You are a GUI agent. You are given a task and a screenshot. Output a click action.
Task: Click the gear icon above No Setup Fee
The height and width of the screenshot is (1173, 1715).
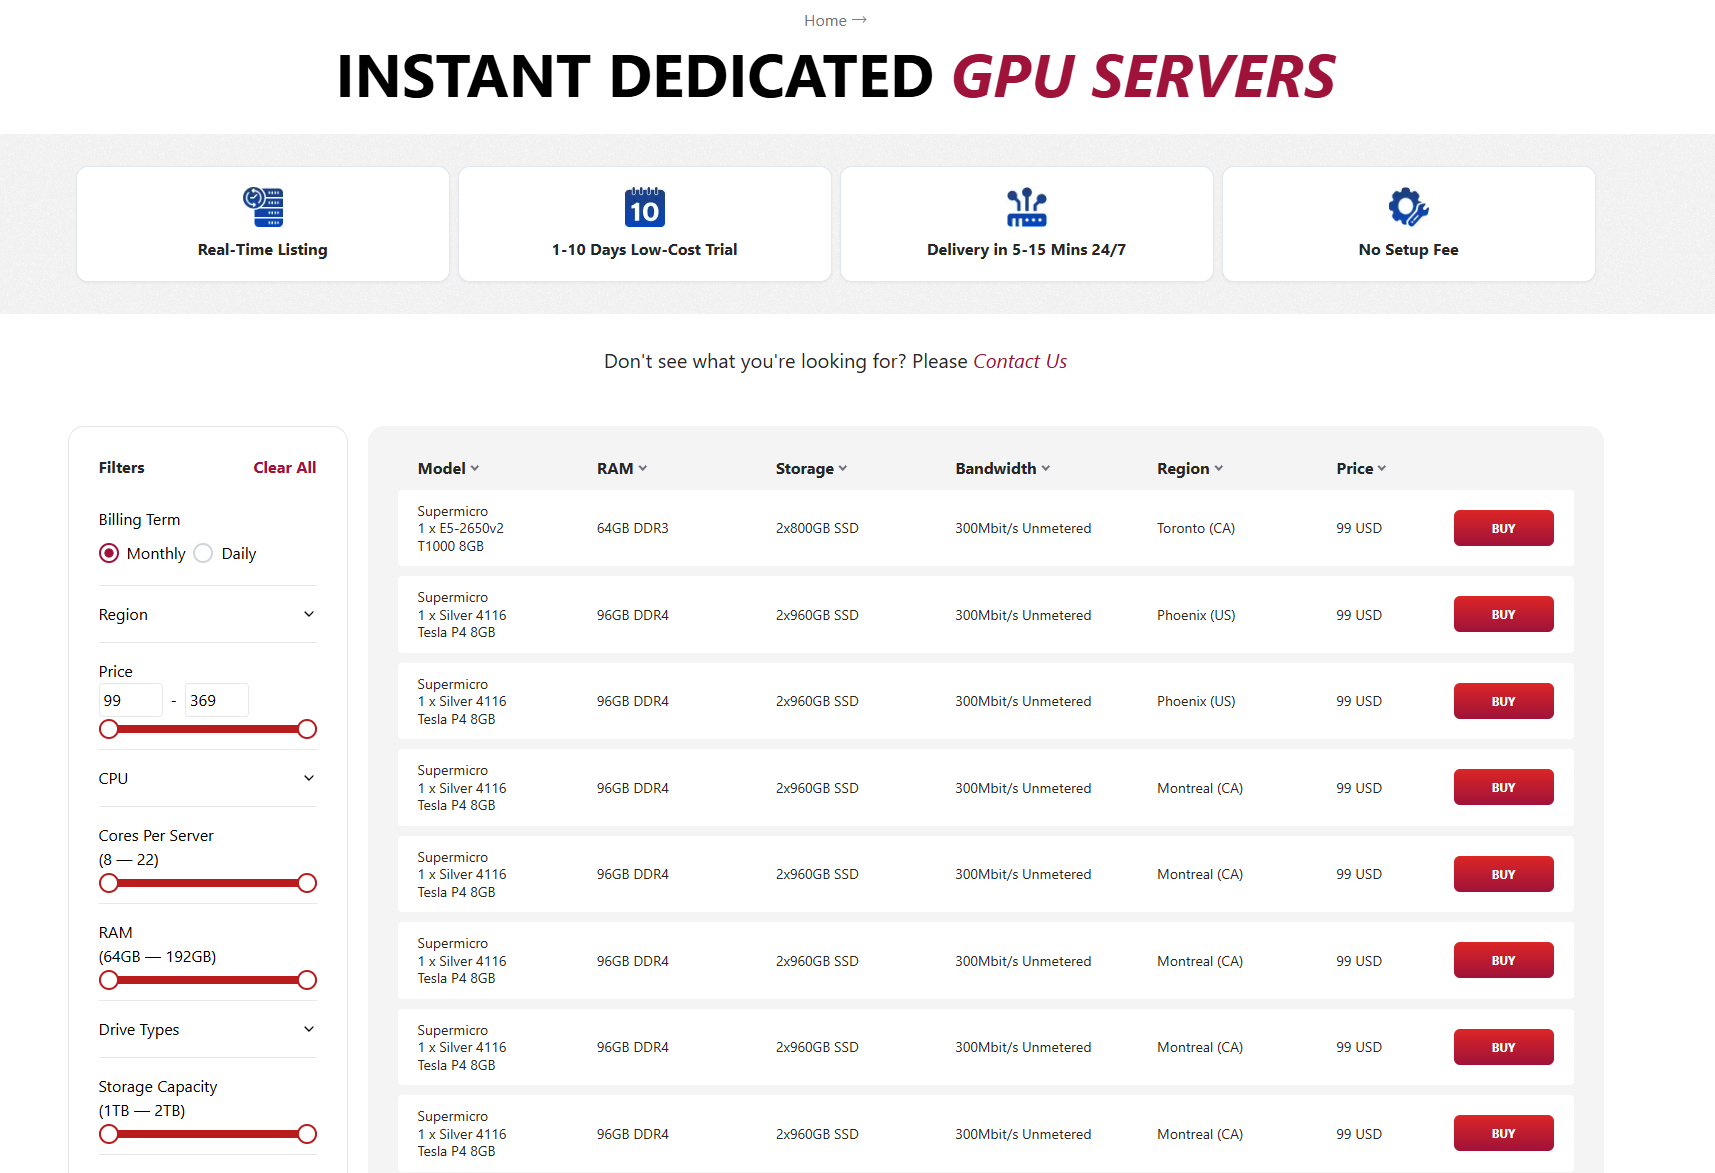1408,207
